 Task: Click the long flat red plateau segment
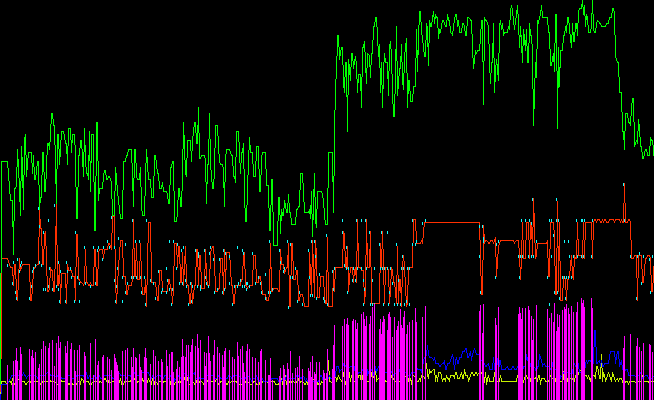coord(452,221)
